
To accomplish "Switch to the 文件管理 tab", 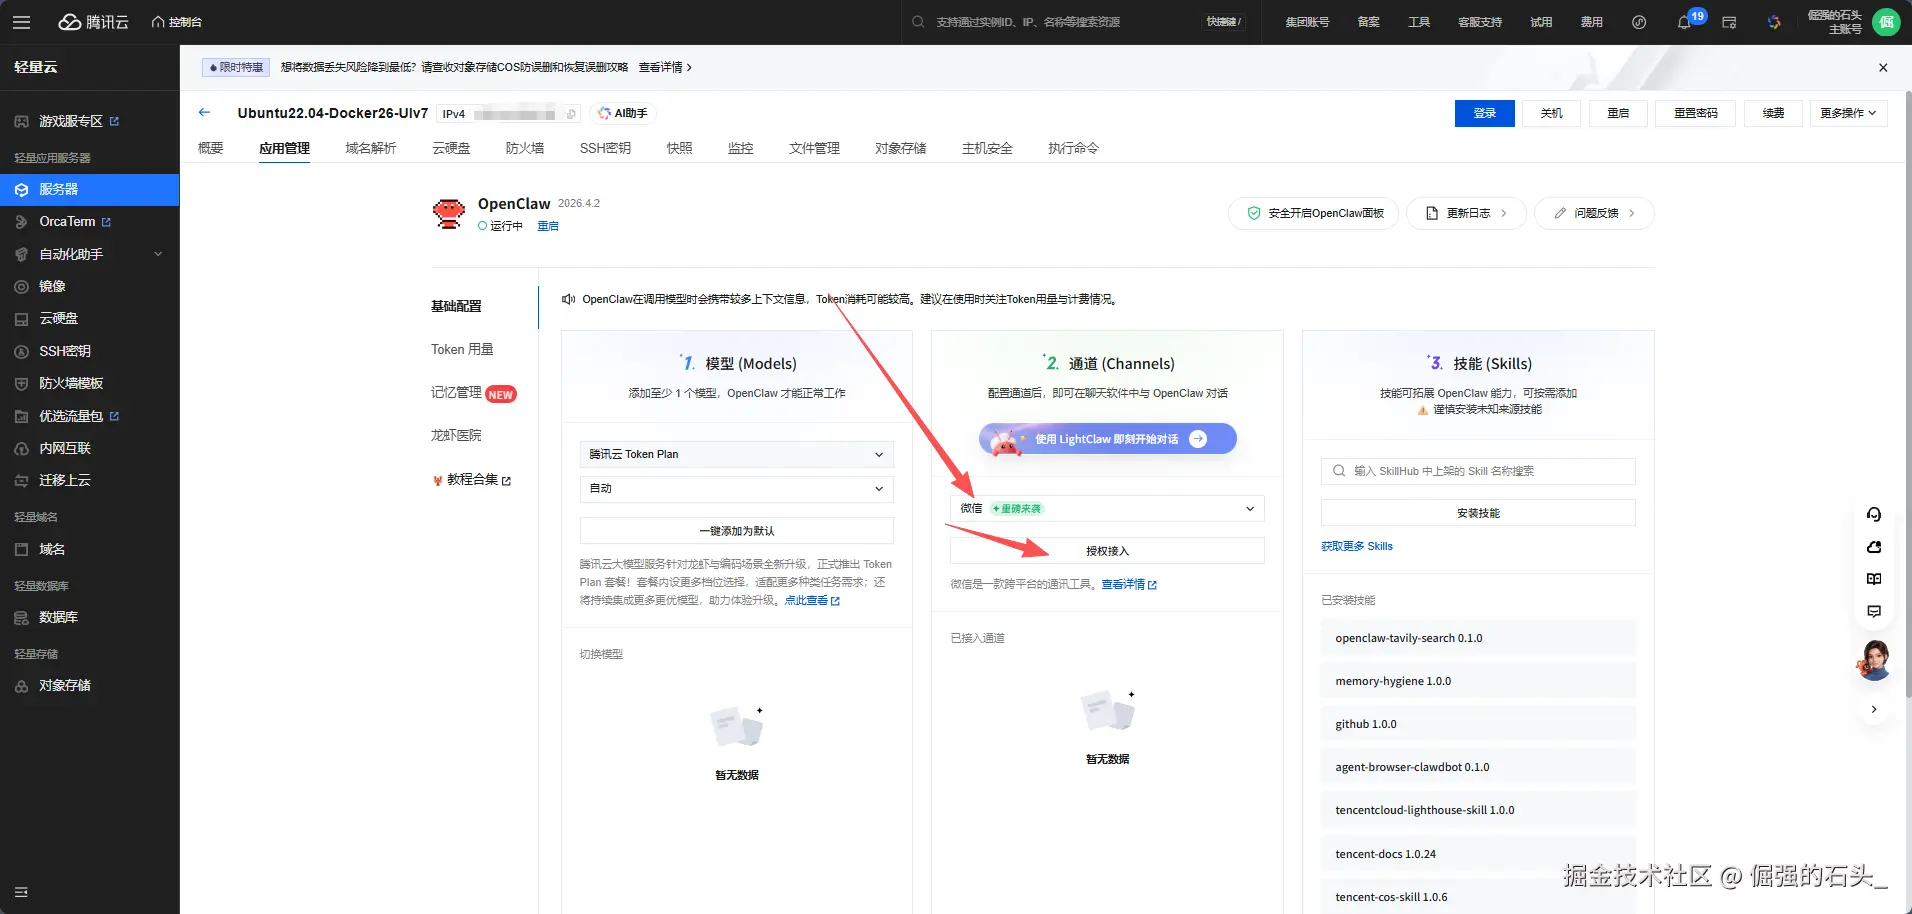I will click(x=814, y=148).
